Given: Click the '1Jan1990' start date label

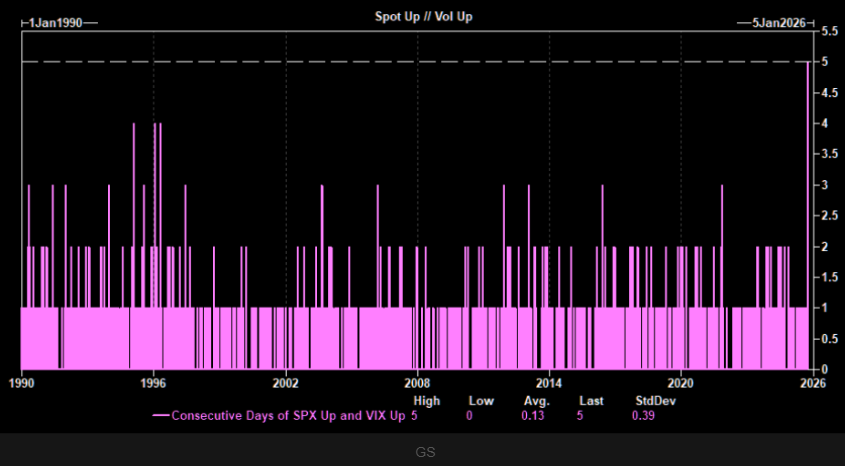Looking at the screenshot, I should (x=56, y=21).
